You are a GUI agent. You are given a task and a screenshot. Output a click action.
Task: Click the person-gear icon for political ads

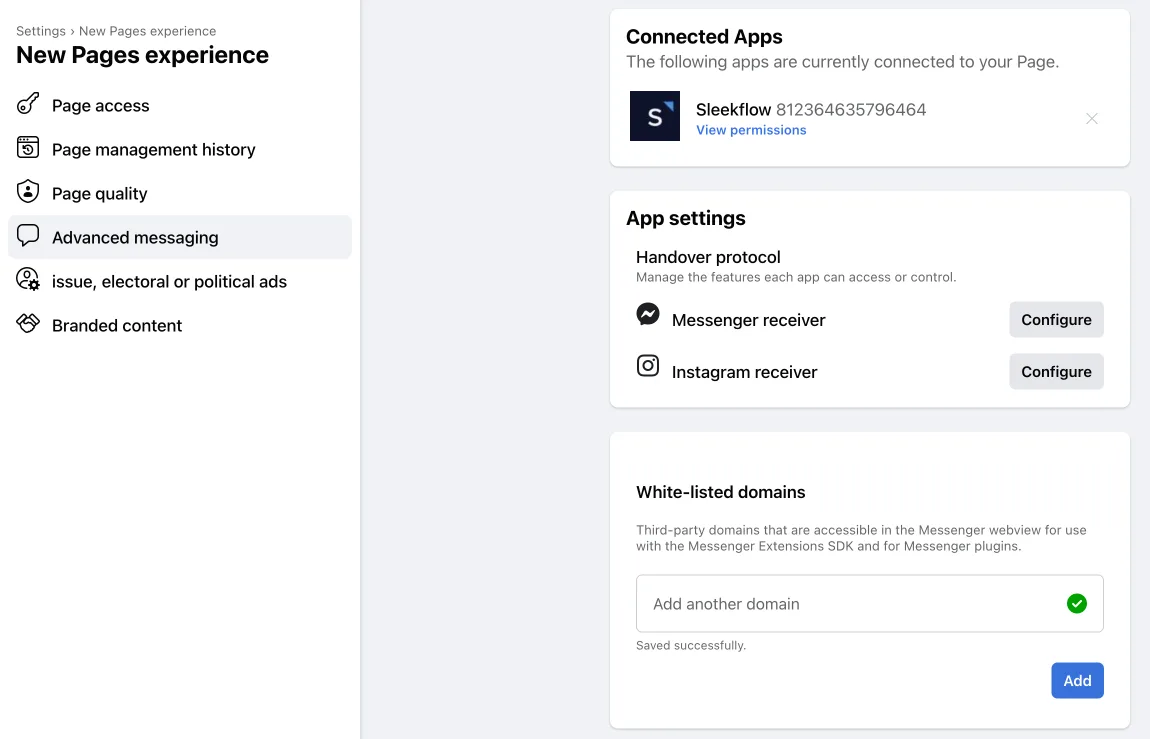click(x=28, y=279)
